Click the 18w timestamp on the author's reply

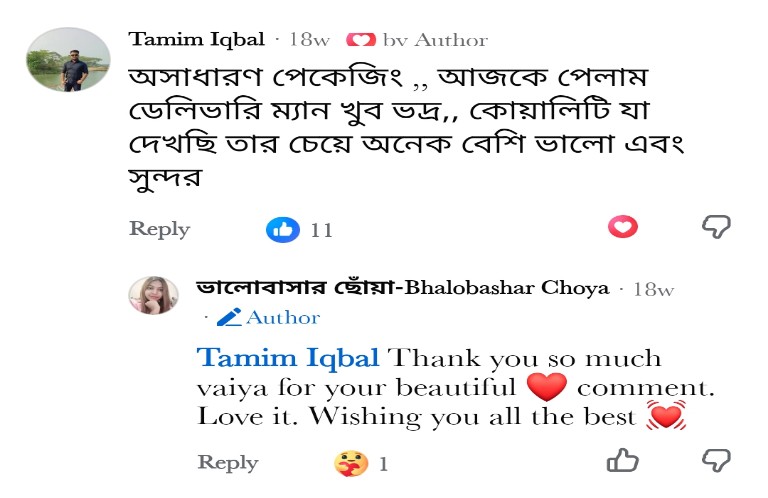pyautogui.click(x=653, y=289)
